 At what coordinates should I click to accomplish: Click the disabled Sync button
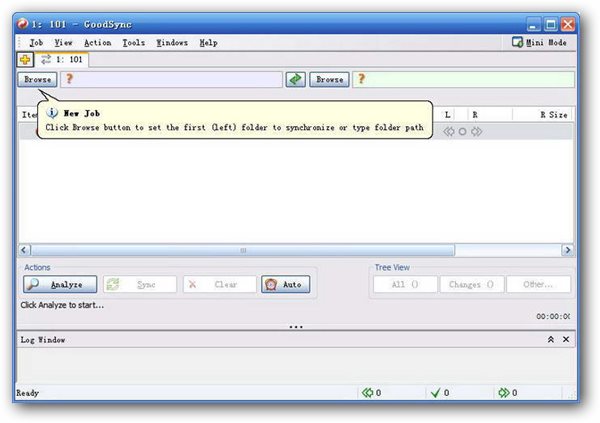pyautogui.click(x=140, y=284)
